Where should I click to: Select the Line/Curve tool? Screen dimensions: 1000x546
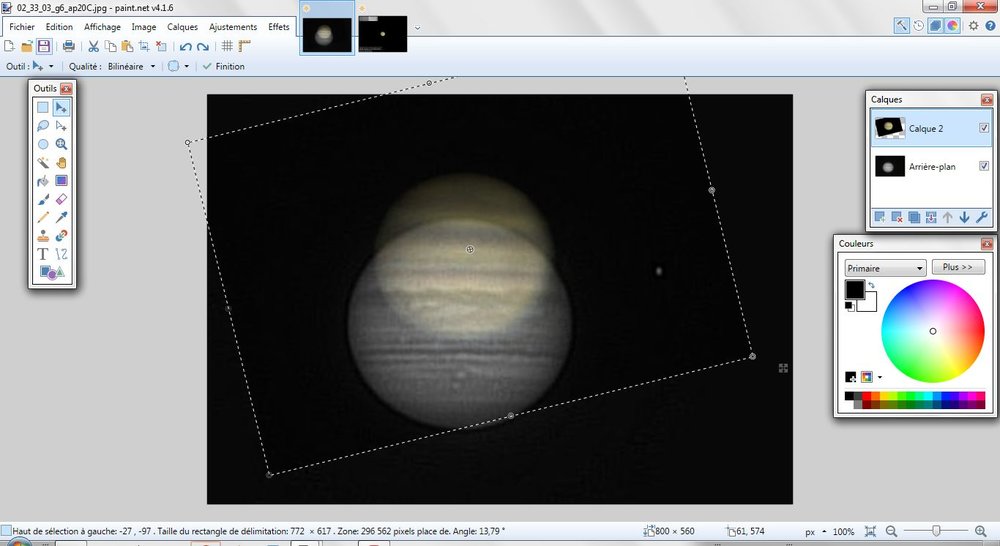coord(61,254)
